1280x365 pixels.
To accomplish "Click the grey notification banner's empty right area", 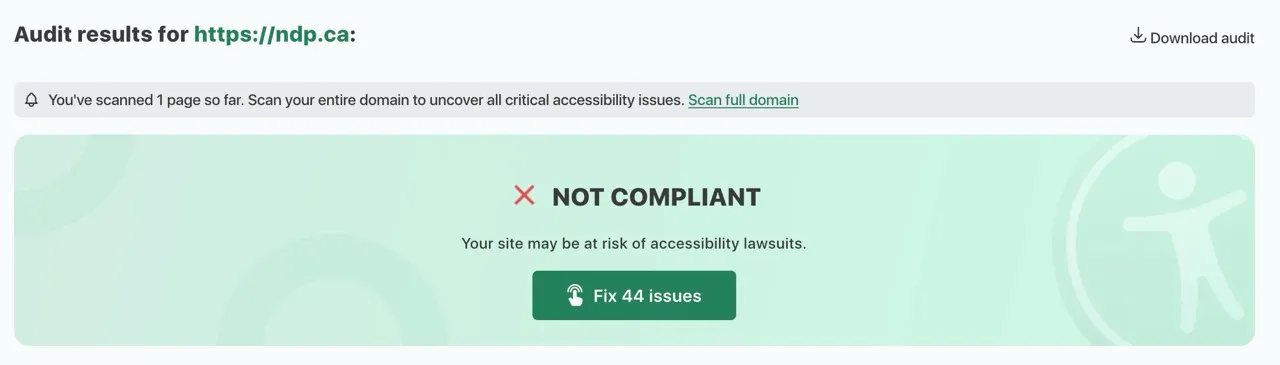I will pos(1025,100).
